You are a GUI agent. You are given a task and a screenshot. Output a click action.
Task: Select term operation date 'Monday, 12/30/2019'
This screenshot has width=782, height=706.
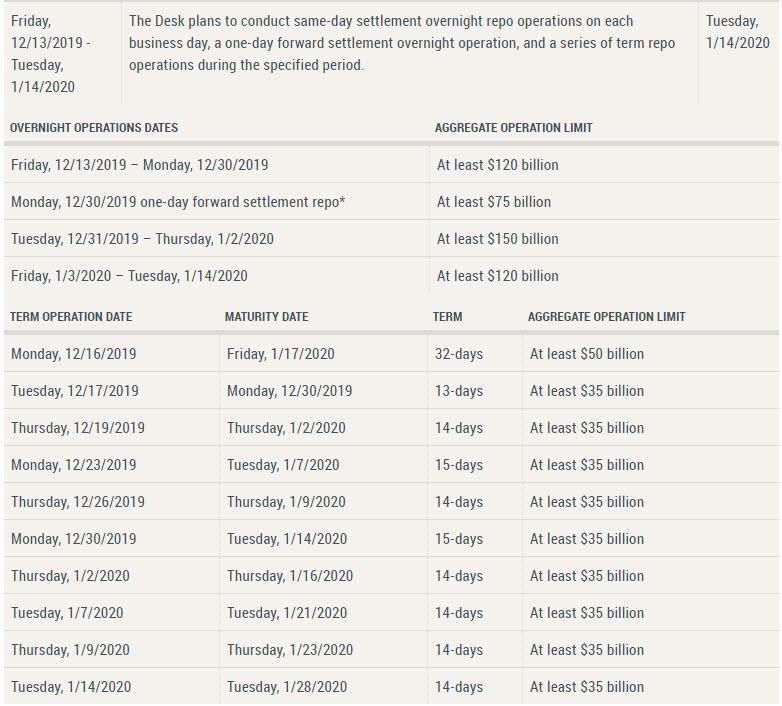click(73, 539)
